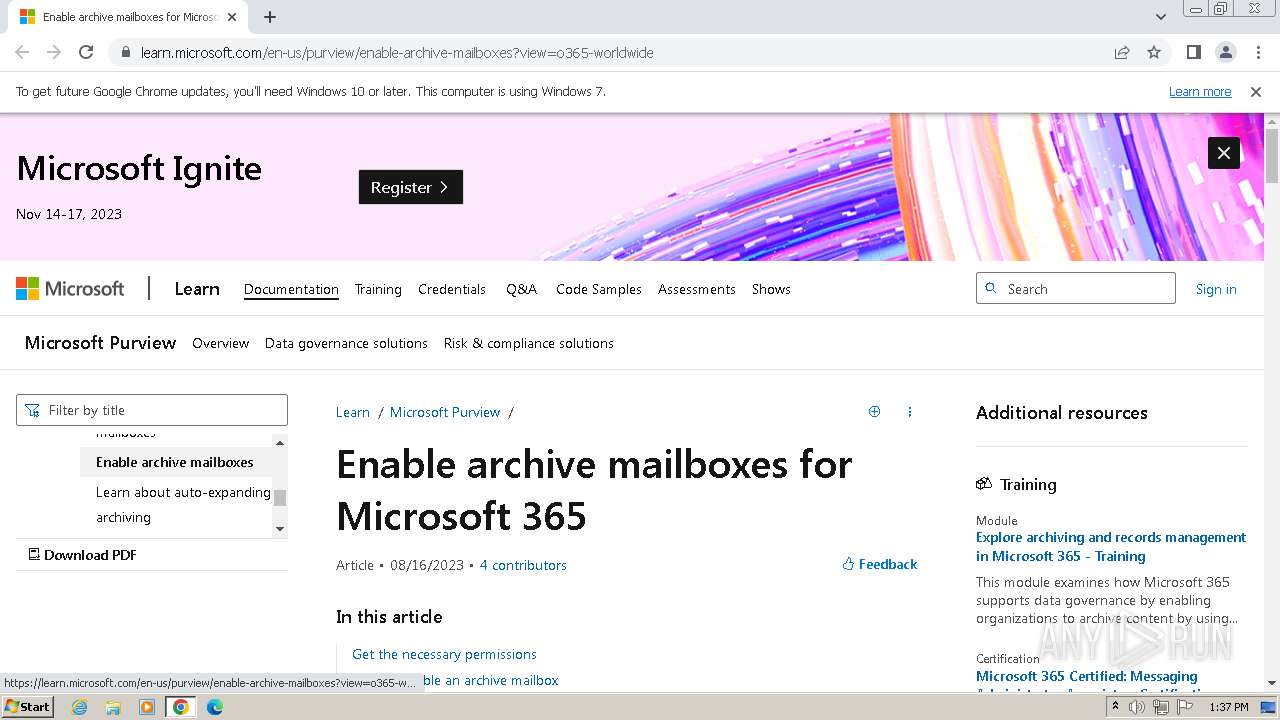Open the Windows Start button
Viewport: 1280px width, 720px height.
point(27,706)
